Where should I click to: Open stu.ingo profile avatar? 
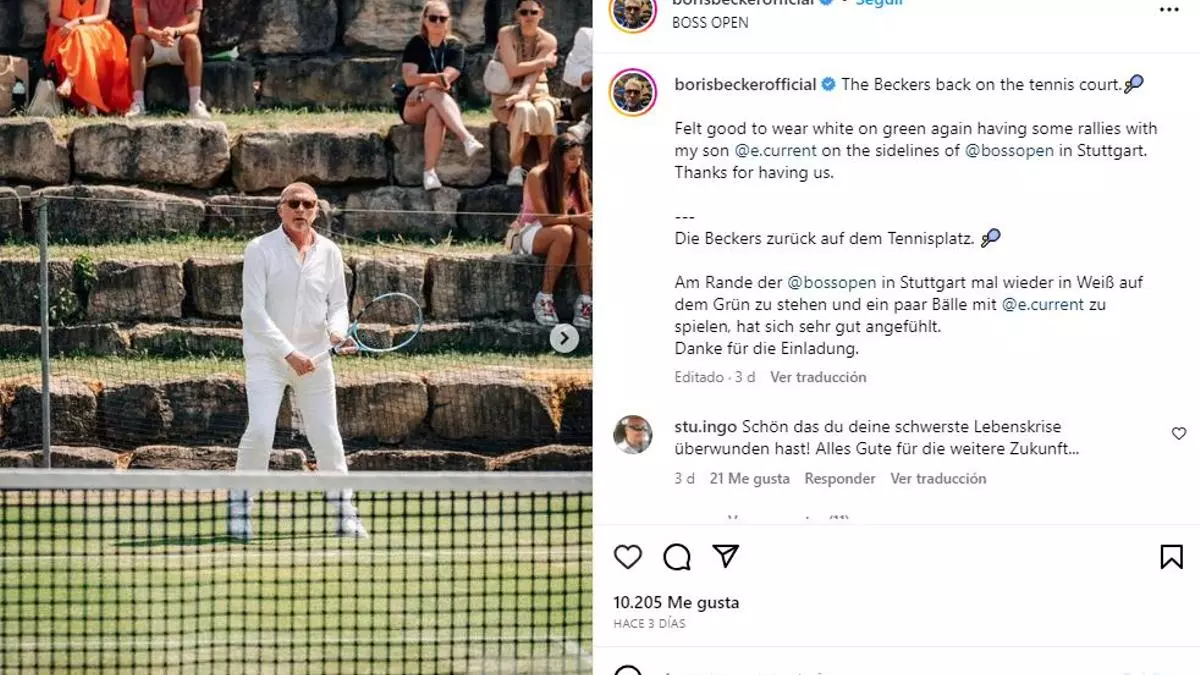(x=633, y=434)
